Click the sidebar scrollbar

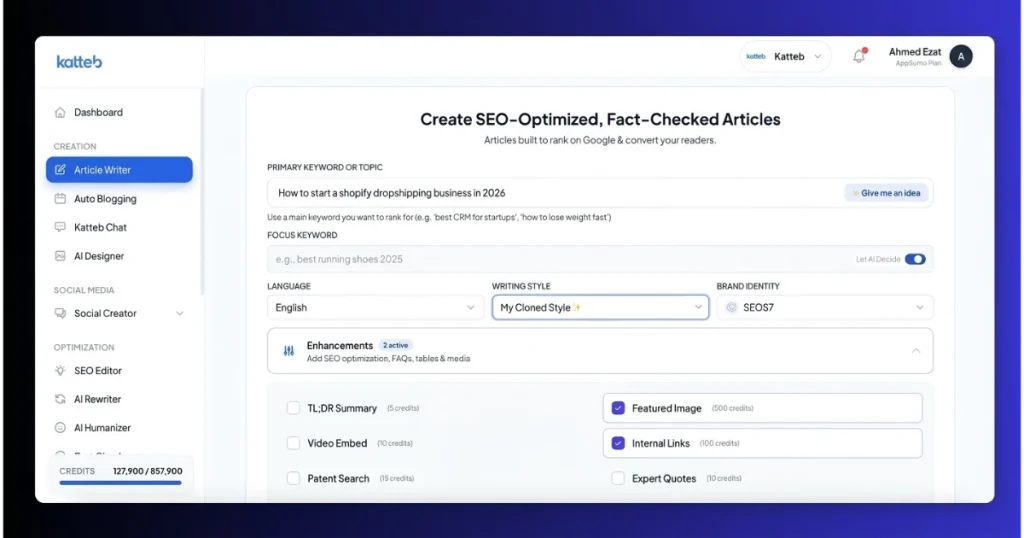pos(202,193)
